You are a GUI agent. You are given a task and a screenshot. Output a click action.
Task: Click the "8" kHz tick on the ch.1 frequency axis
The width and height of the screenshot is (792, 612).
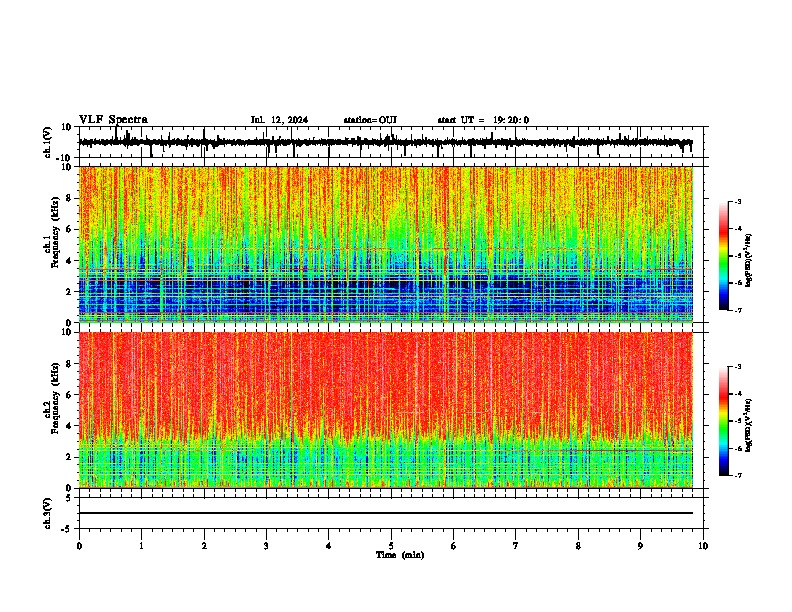69,198
